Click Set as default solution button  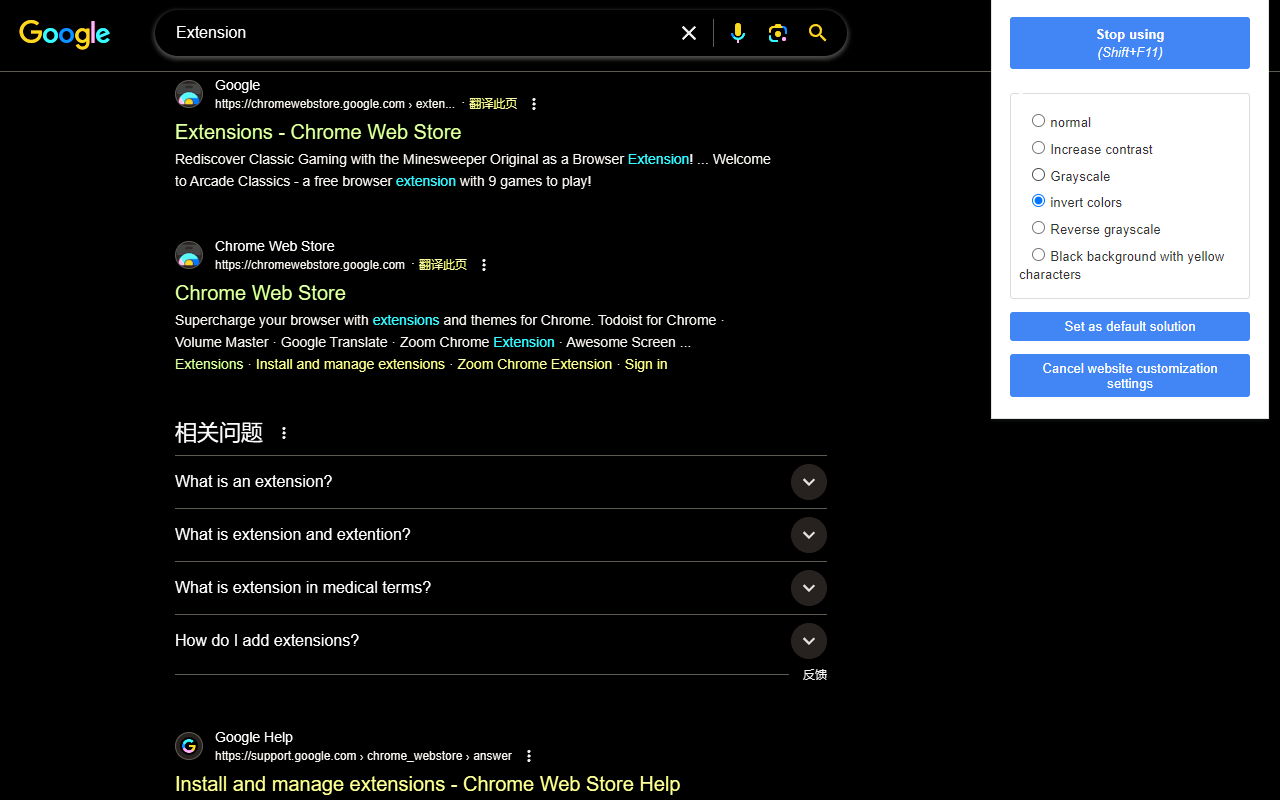point(1129,327)
